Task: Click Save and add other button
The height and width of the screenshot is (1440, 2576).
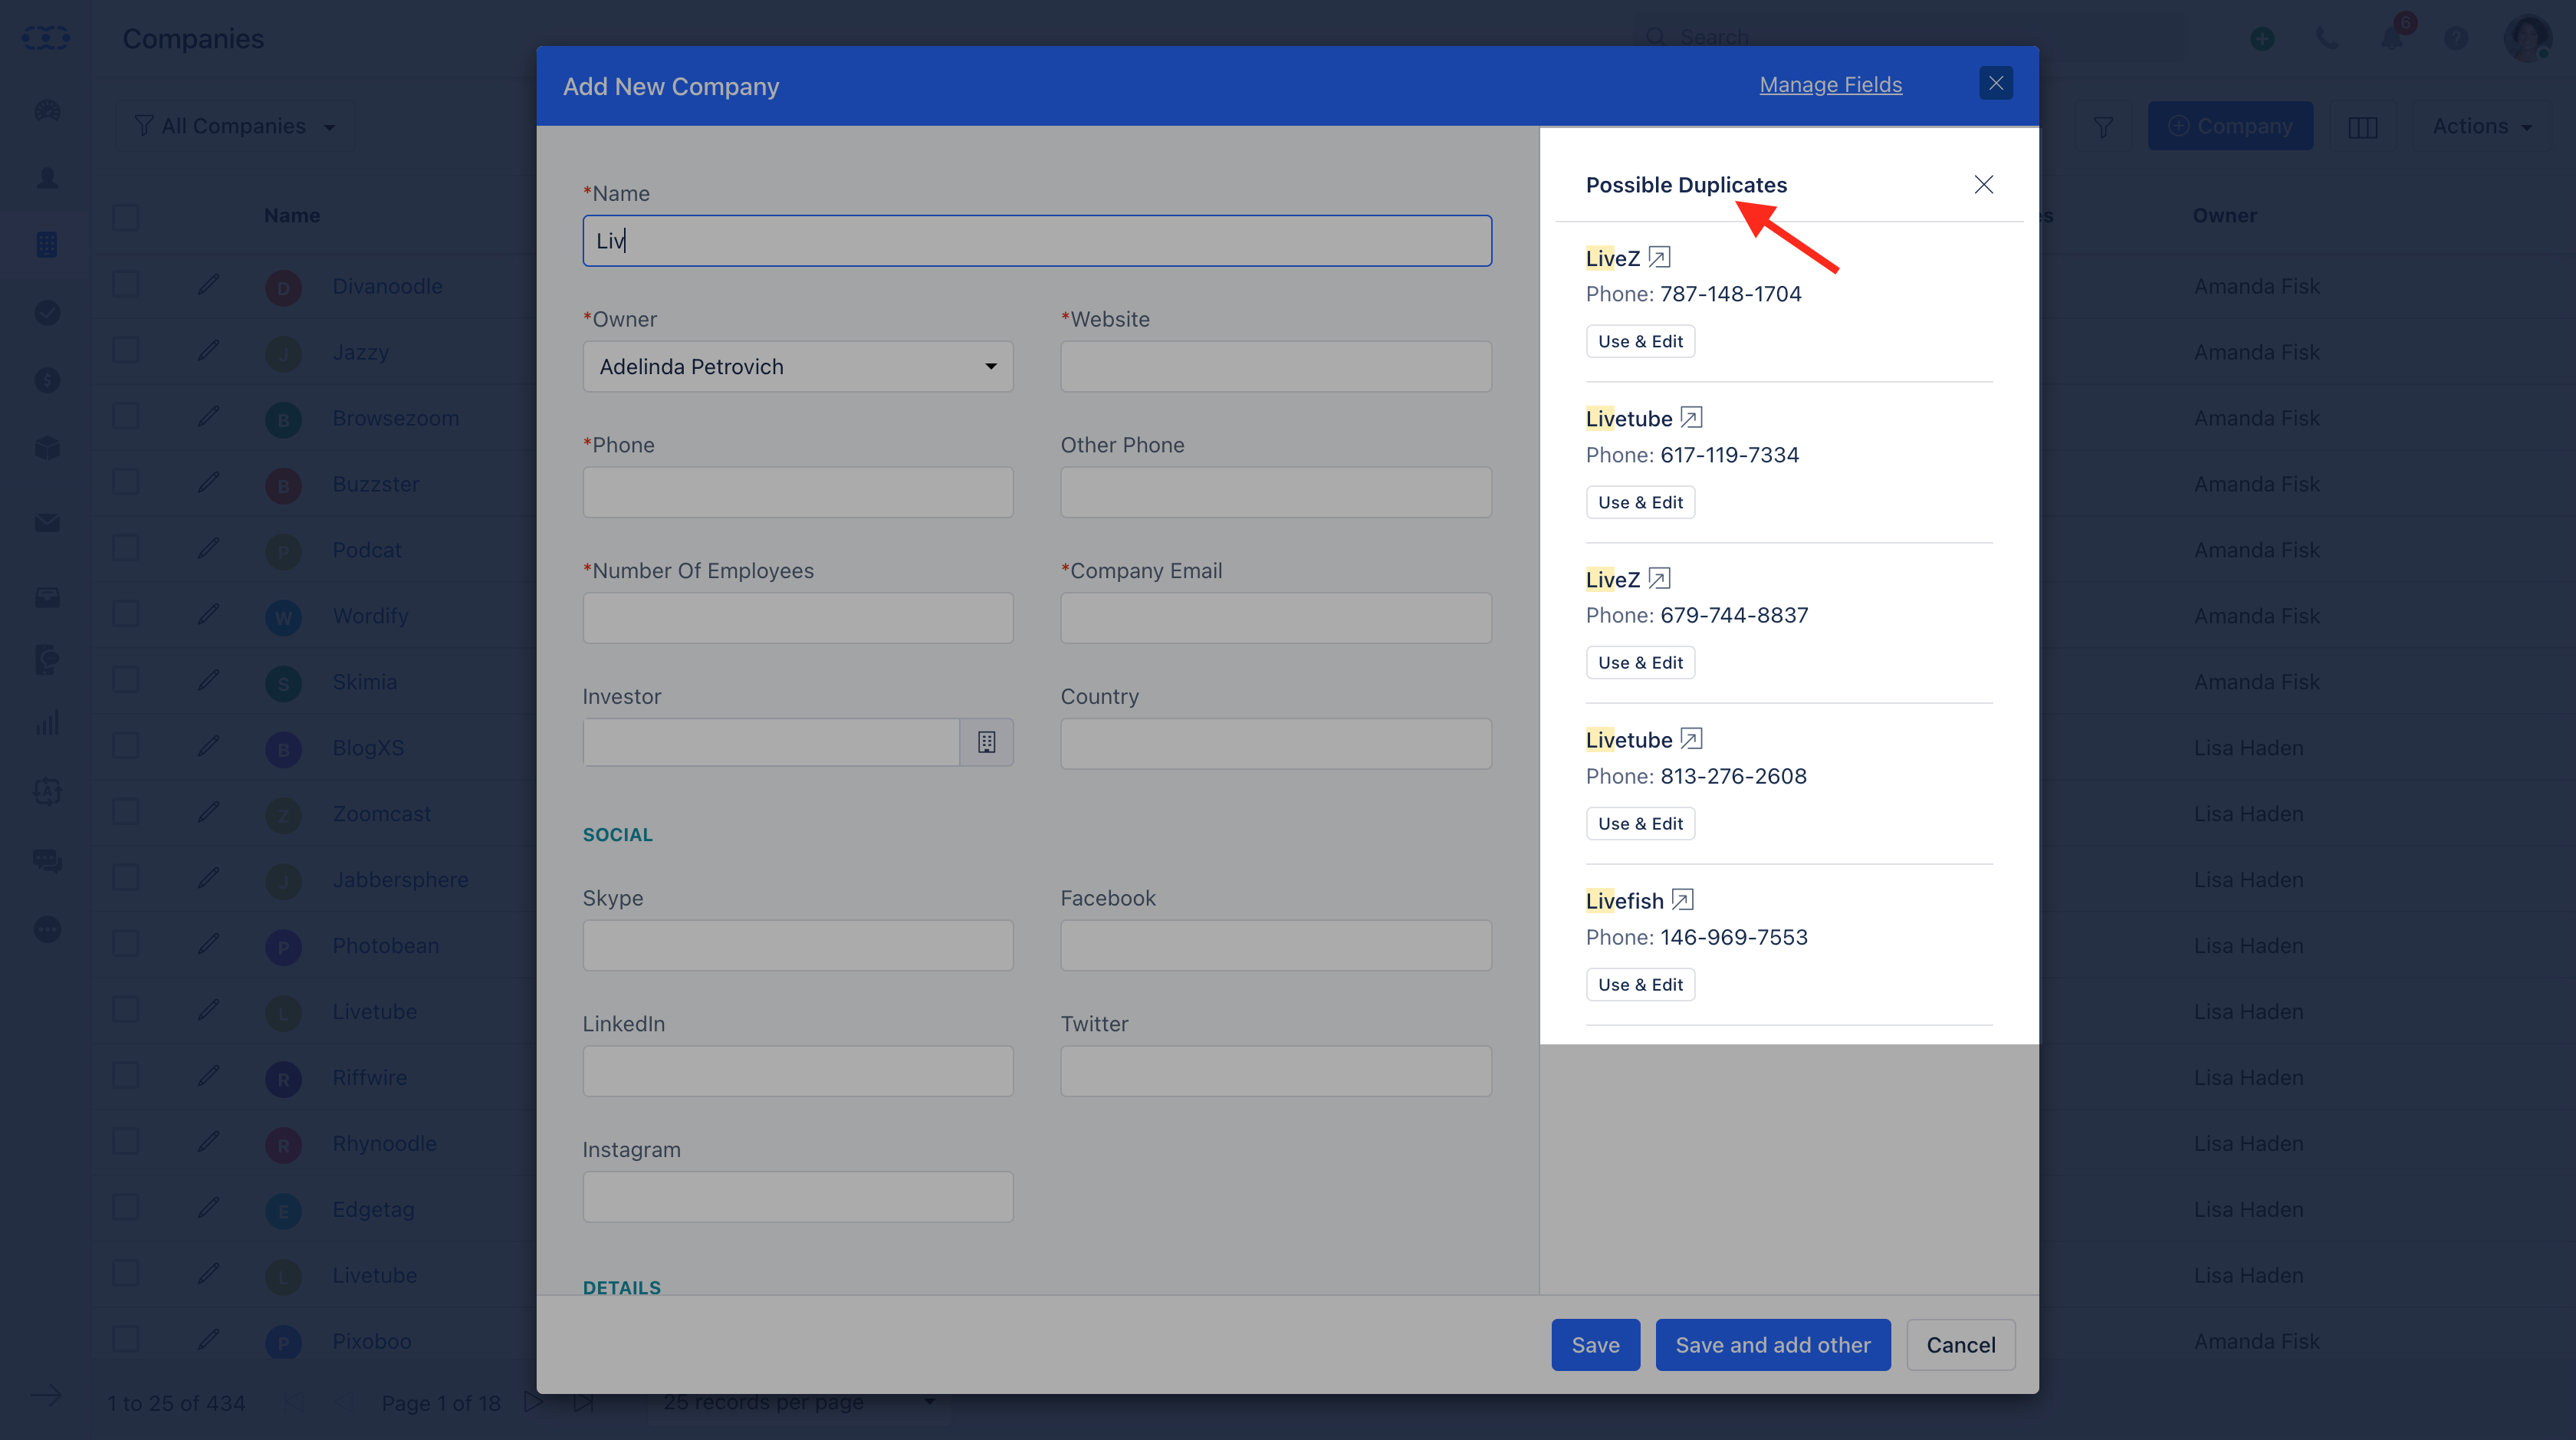Action: pos(1772,1345)
